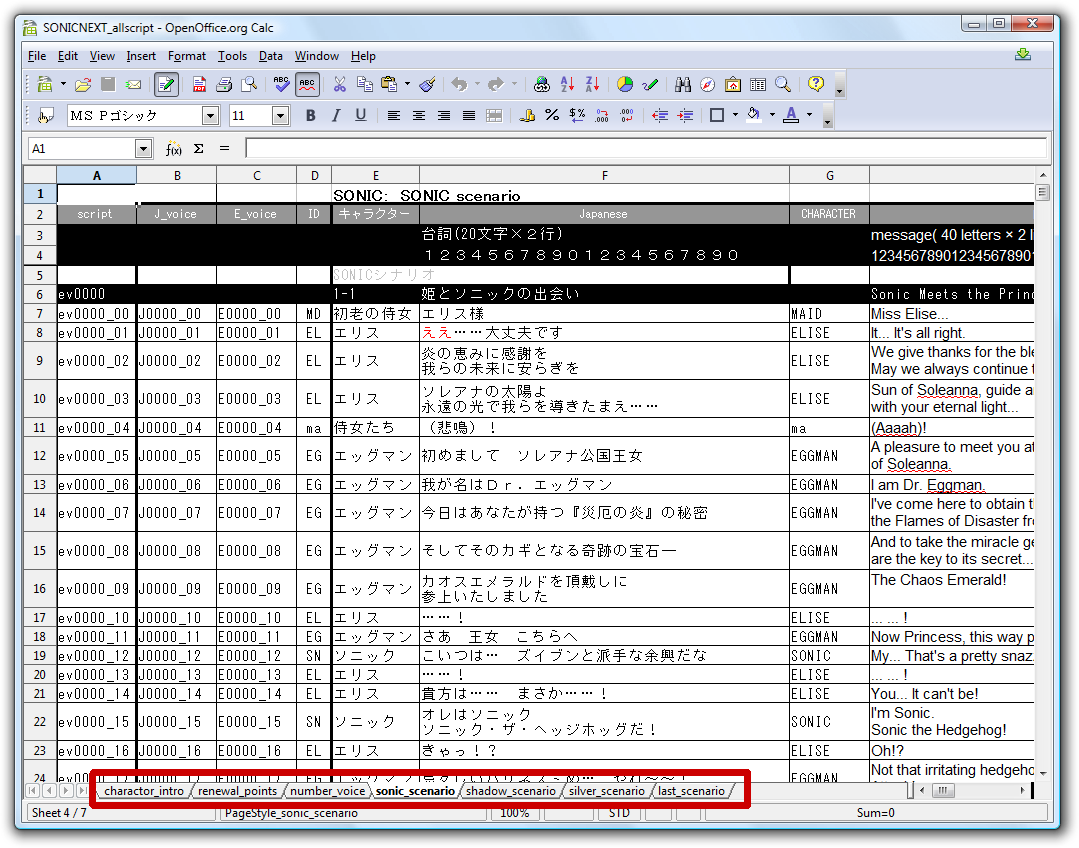Open the Insert Chart tool
The height and width of the screenshot is (848, 1079).
(625, 85)
